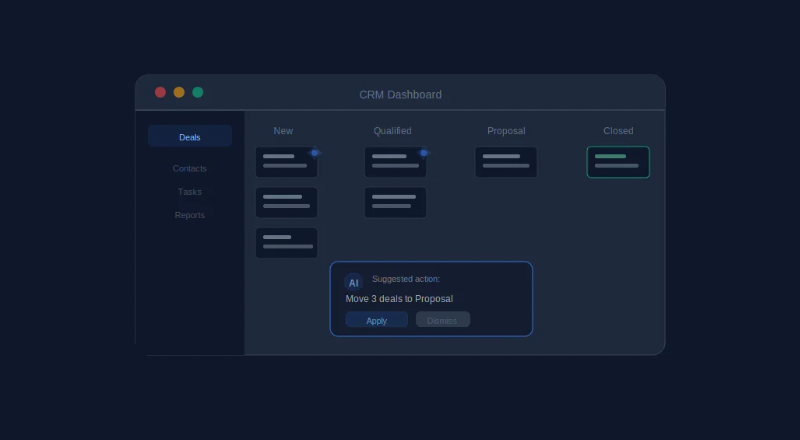
Task: Open the deal card under Proposal
Action: pos(506,162)
